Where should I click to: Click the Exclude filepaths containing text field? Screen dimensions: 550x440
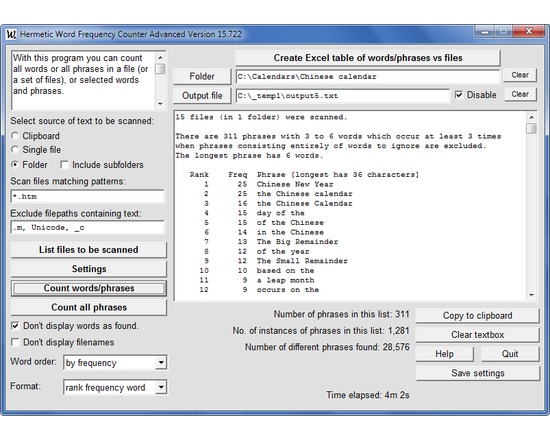click(x=87, y=227)
